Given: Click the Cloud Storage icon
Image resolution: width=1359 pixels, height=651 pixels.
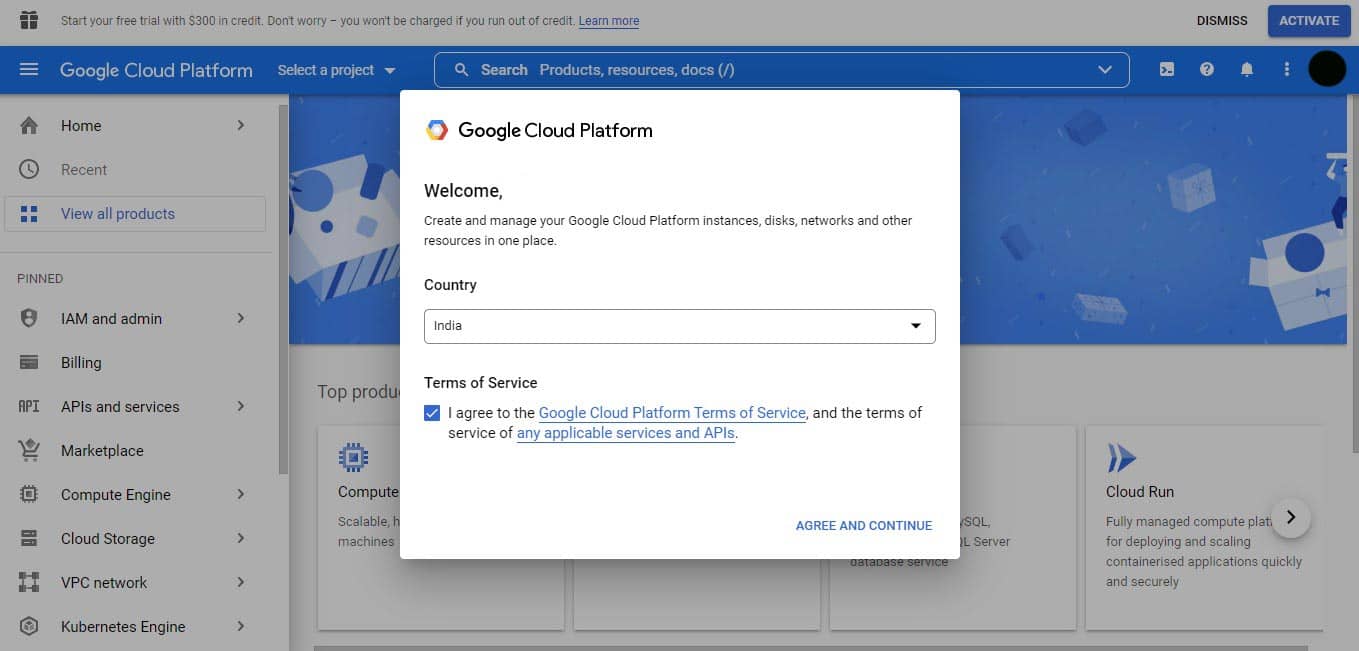Looking at the screenshot, I should (29, 538).
